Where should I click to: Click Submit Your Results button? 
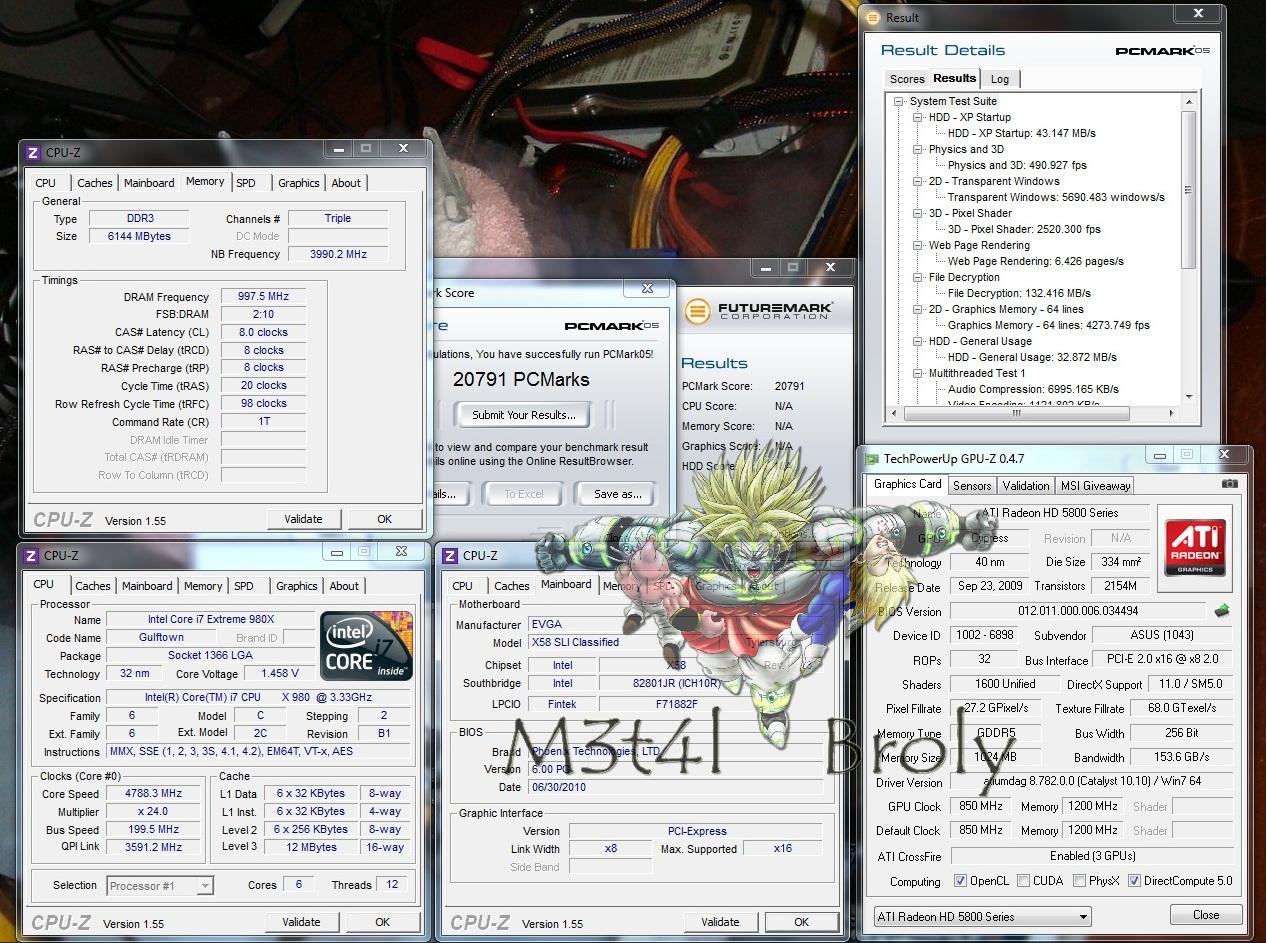click(x=524, y=415)
